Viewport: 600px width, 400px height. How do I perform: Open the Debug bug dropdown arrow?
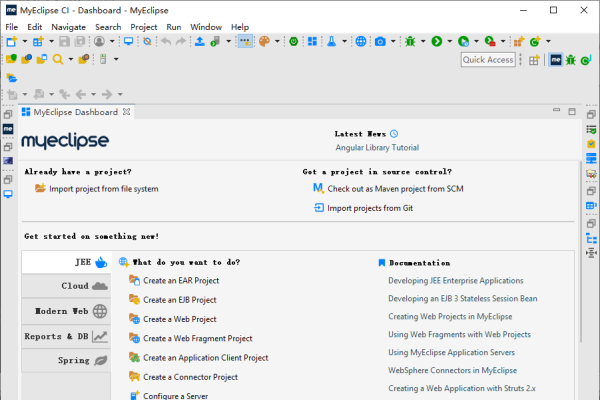coord(423,41)
